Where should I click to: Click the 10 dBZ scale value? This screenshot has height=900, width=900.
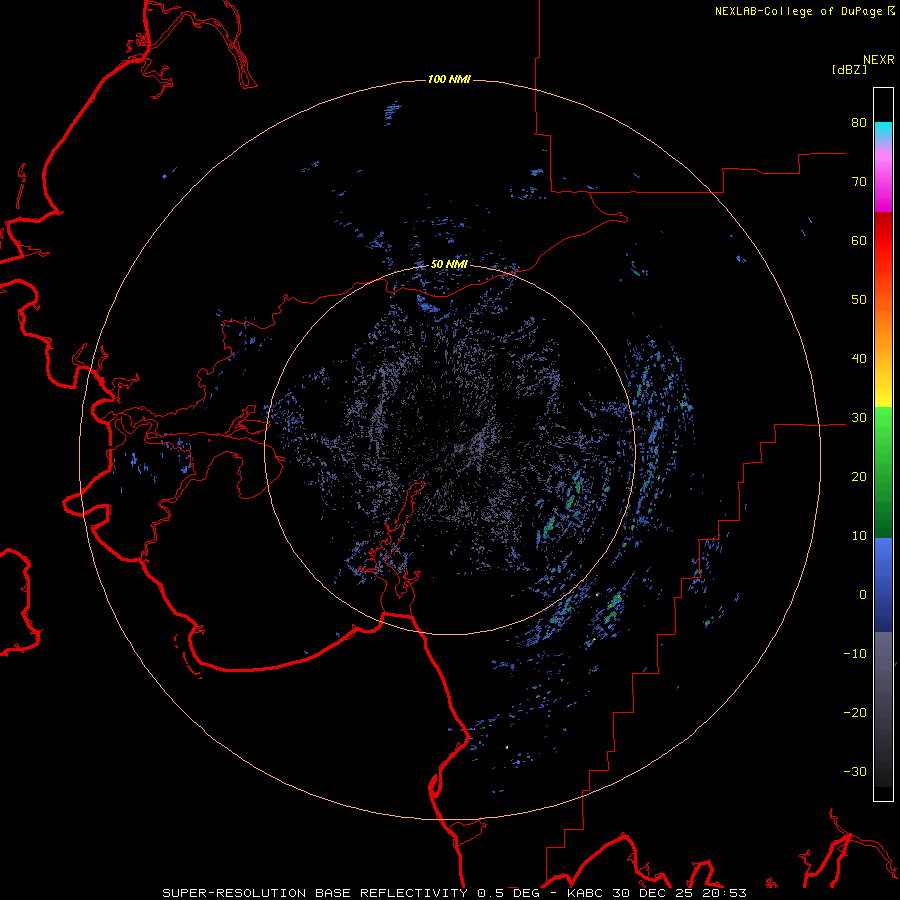point(859,536)
